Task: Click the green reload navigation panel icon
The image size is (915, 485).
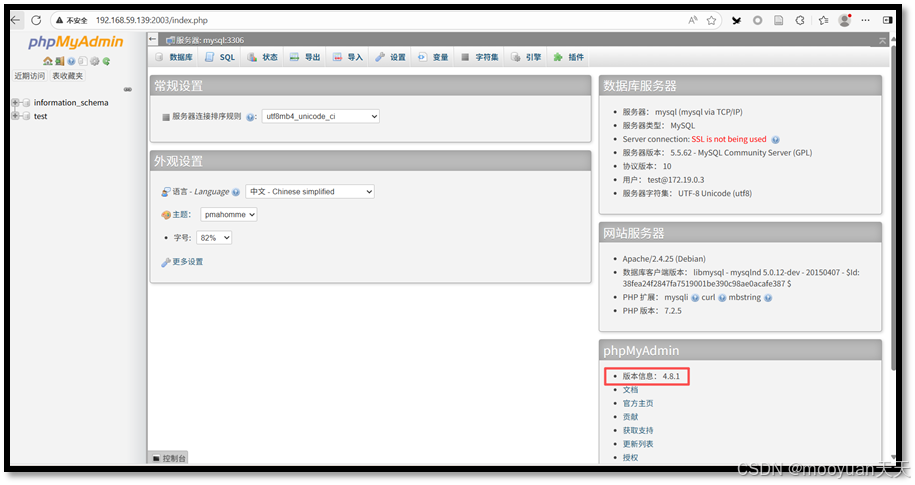Action: coord(106,61)
